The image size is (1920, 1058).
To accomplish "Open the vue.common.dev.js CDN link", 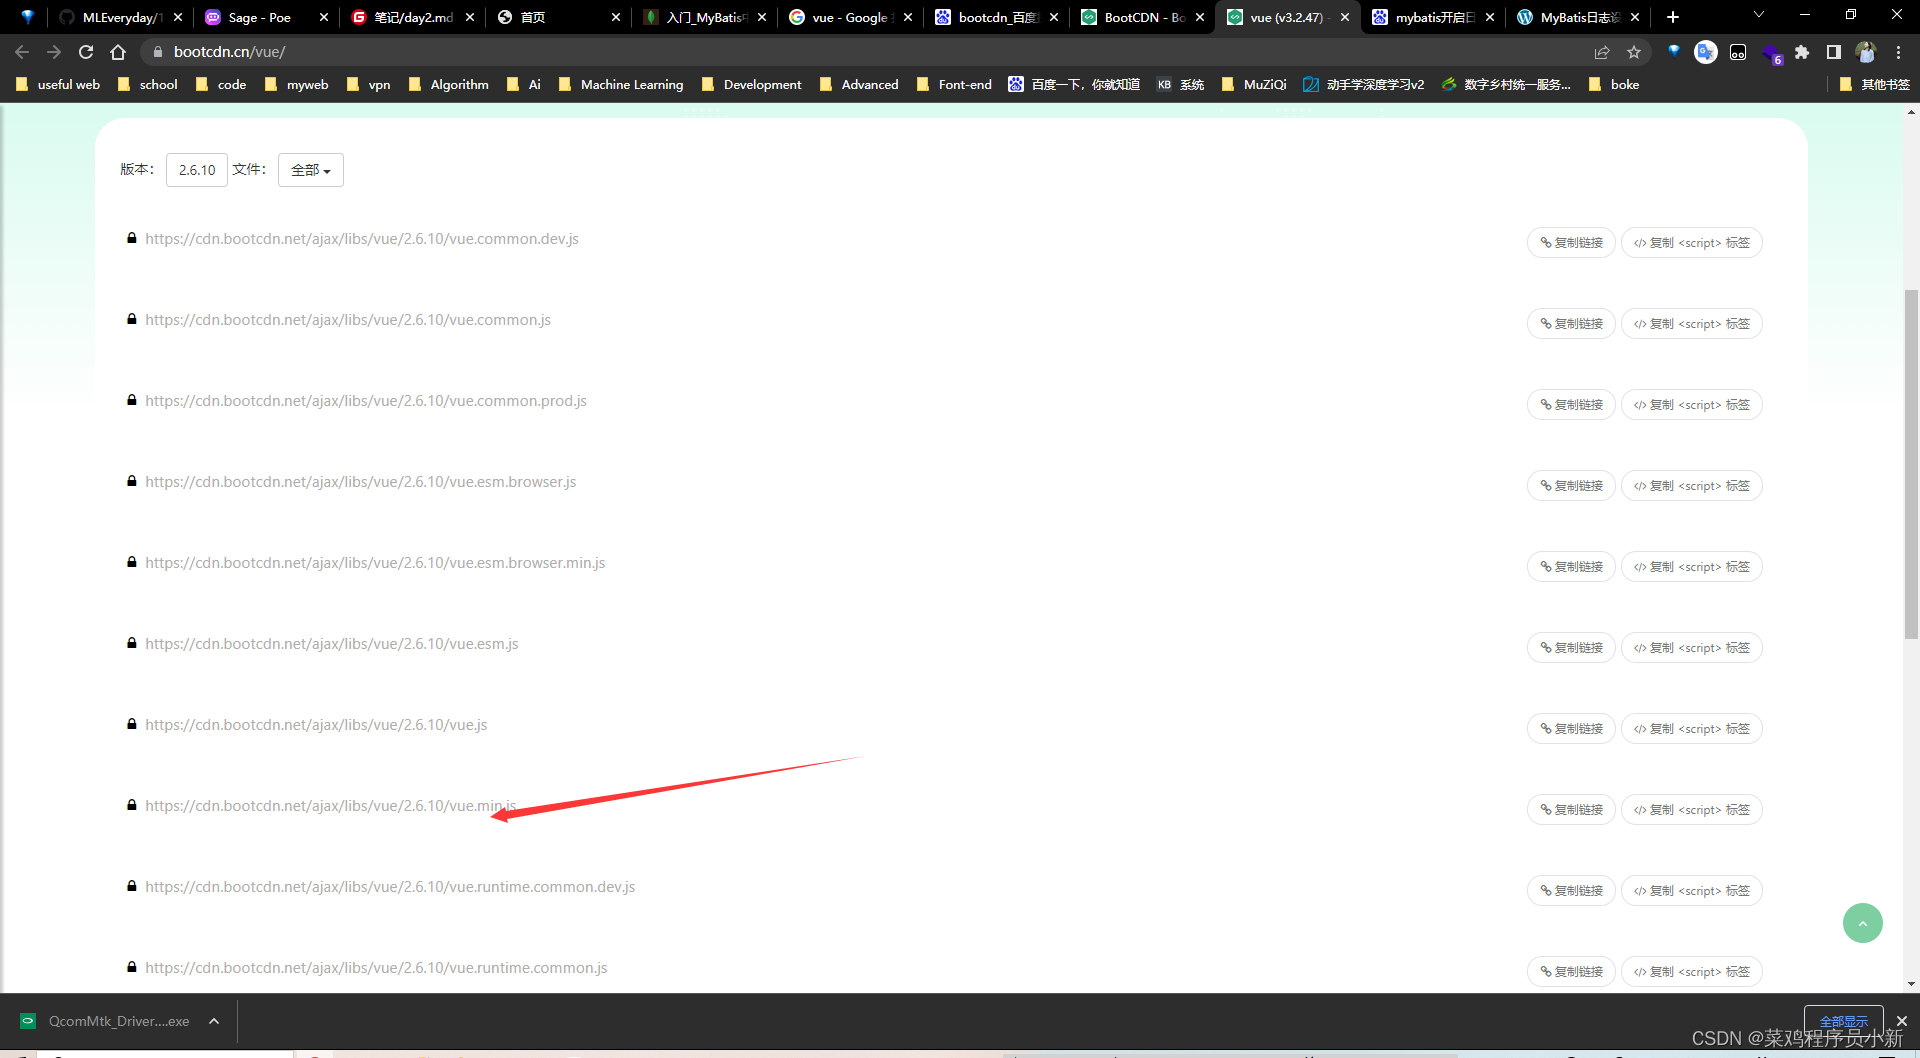I will coord(362,238).
